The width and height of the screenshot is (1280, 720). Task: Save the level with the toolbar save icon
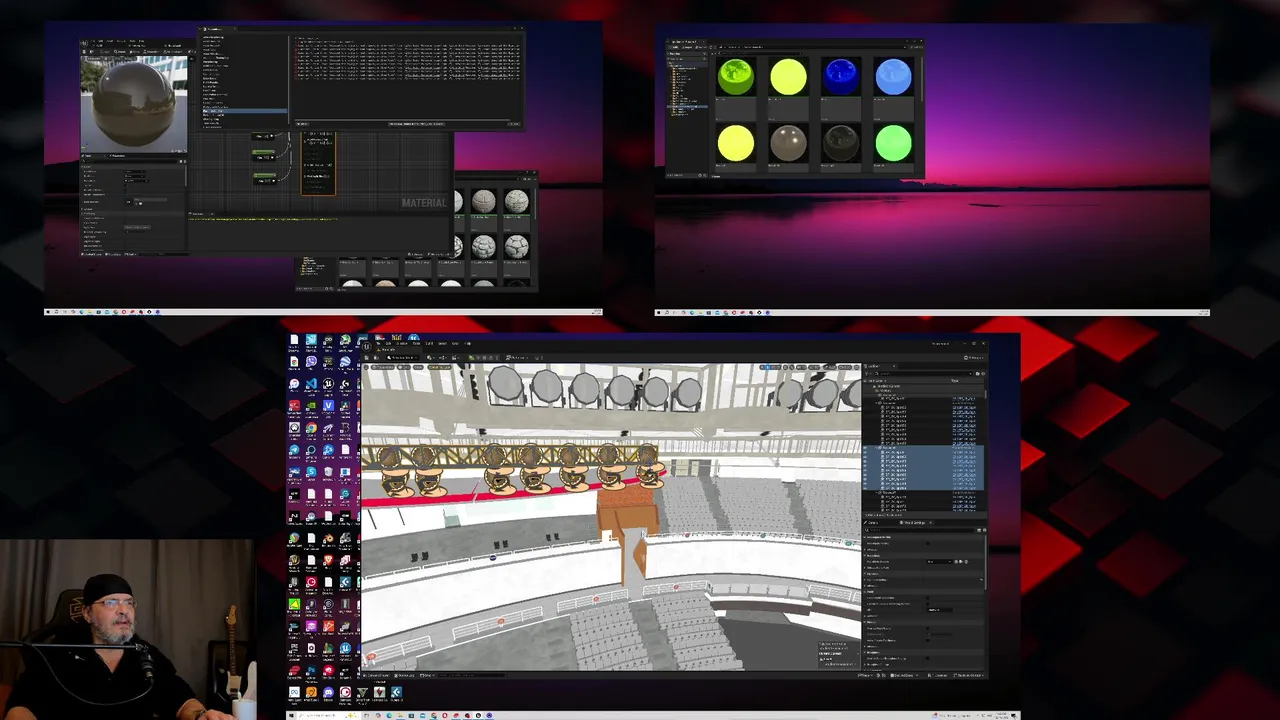coord(368,357)
